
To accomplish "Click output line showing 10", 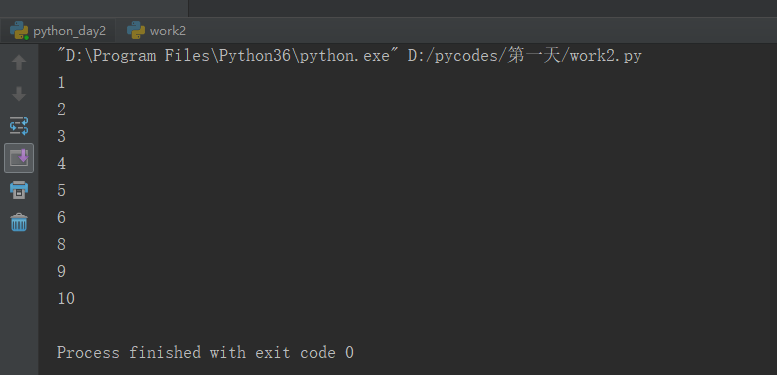I will pos(66,298).
